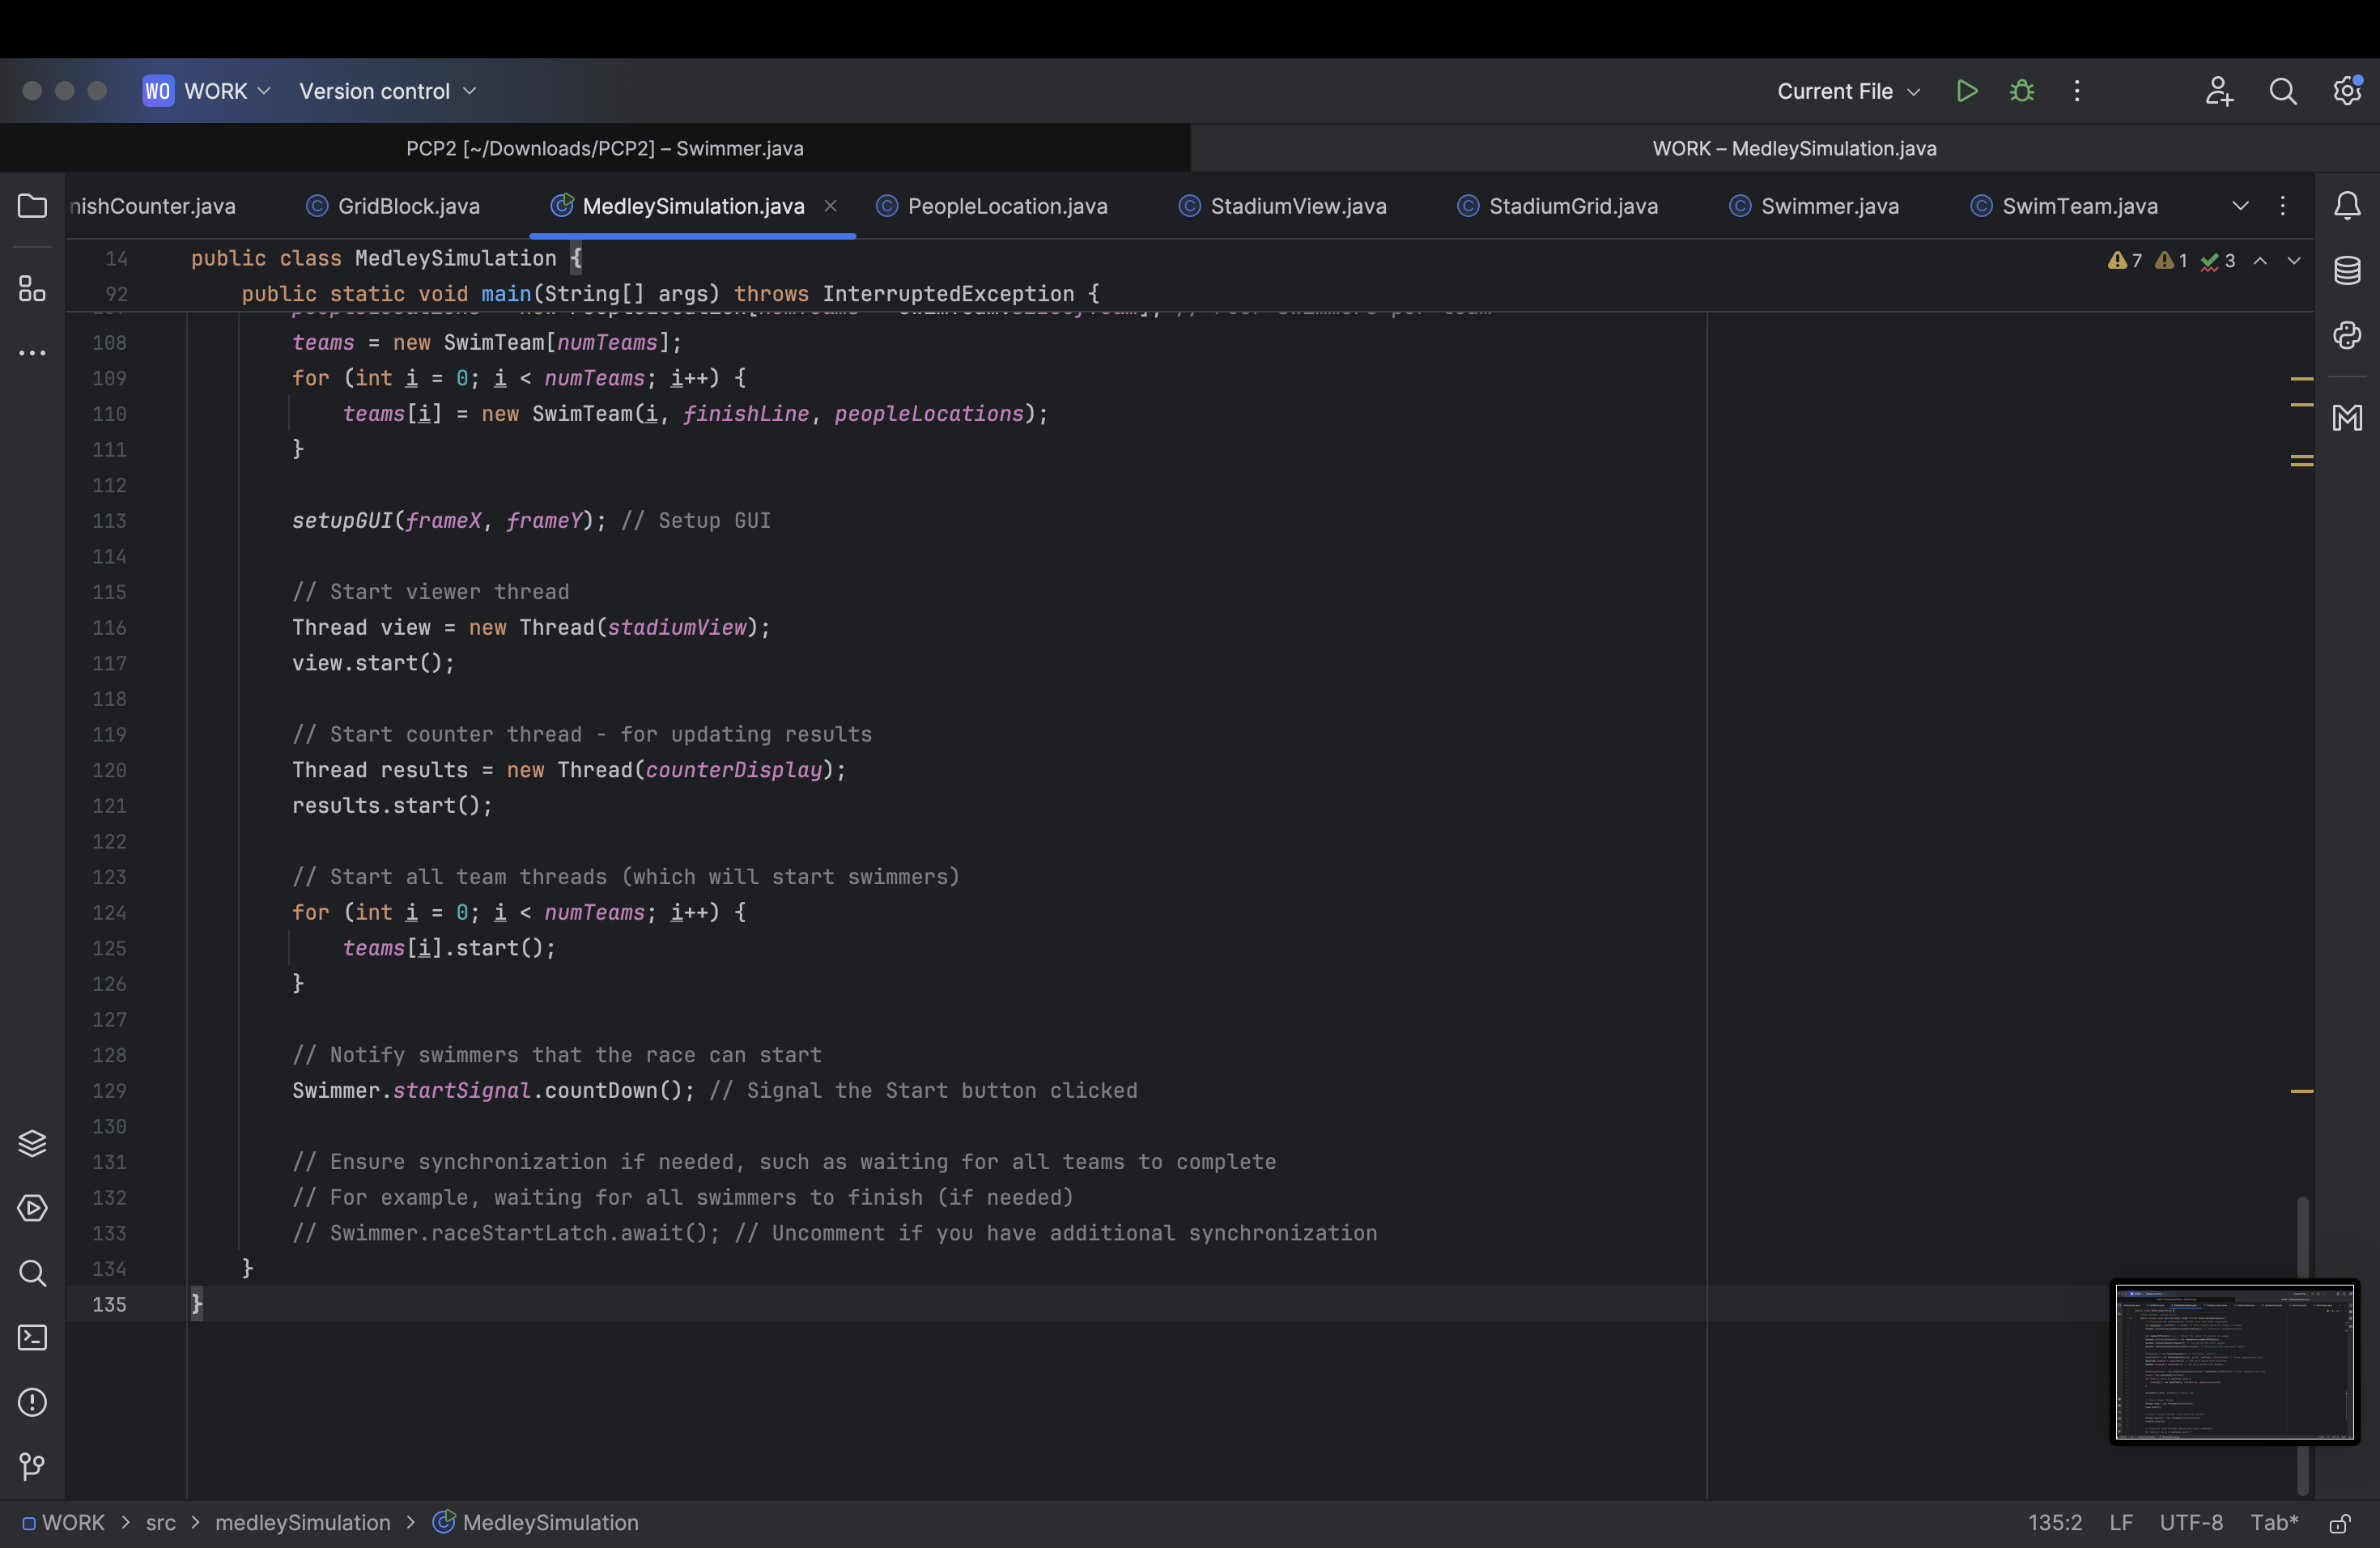Start debugging with the bug icon

click(2021, 91)
